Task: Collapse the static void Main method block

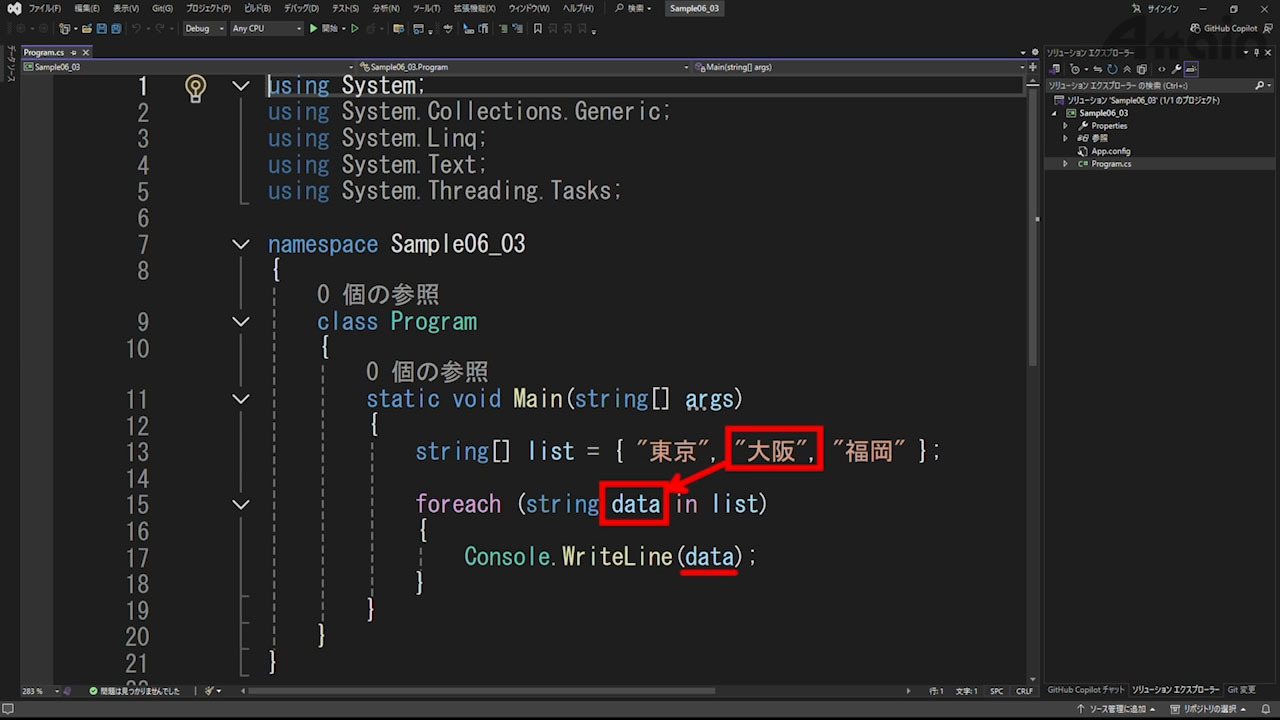Action: coord(240,398)
